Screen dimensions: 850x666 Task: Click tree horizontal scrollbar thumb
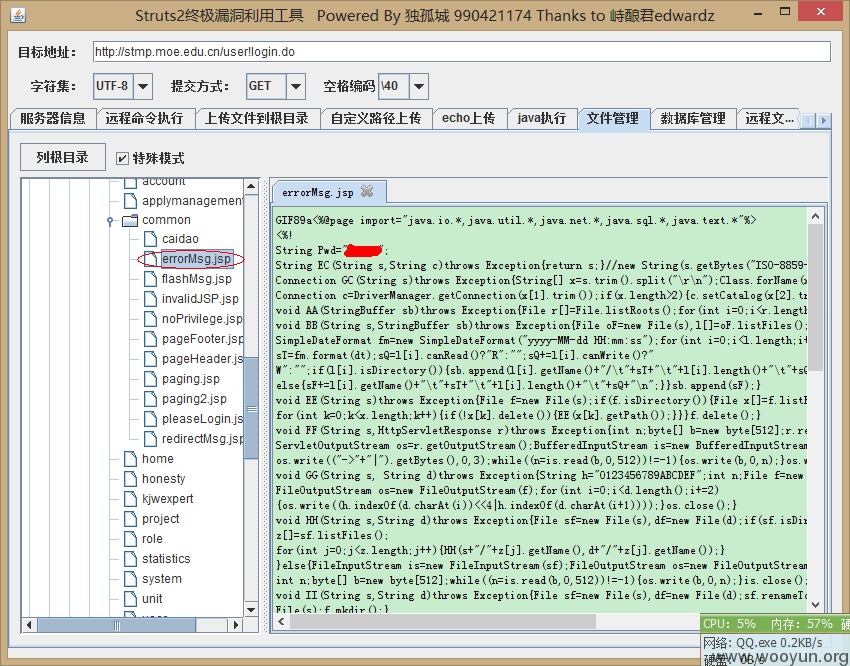tap(117, 625)
